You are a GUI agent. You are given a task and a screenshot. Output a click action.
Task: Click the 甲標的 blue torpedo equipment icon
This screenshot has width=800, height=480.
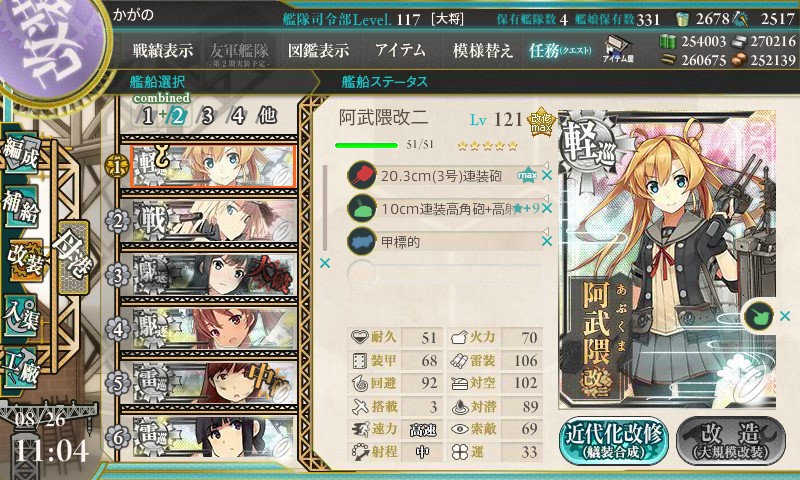pyautogui.click(x=361, y=241)
